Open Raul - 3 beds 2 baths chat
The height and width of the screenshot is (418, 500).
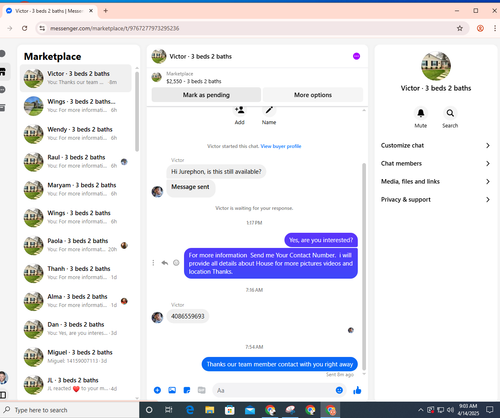click(76, 161)
